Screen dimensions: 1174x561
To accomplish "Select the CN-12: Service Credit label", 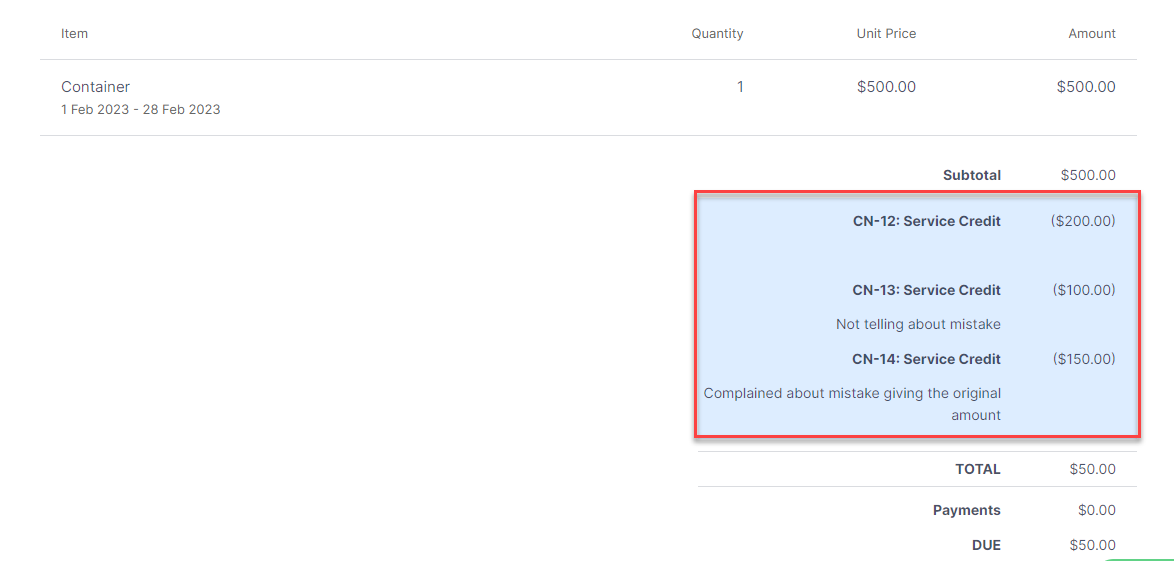I will (x=926, y=222).
